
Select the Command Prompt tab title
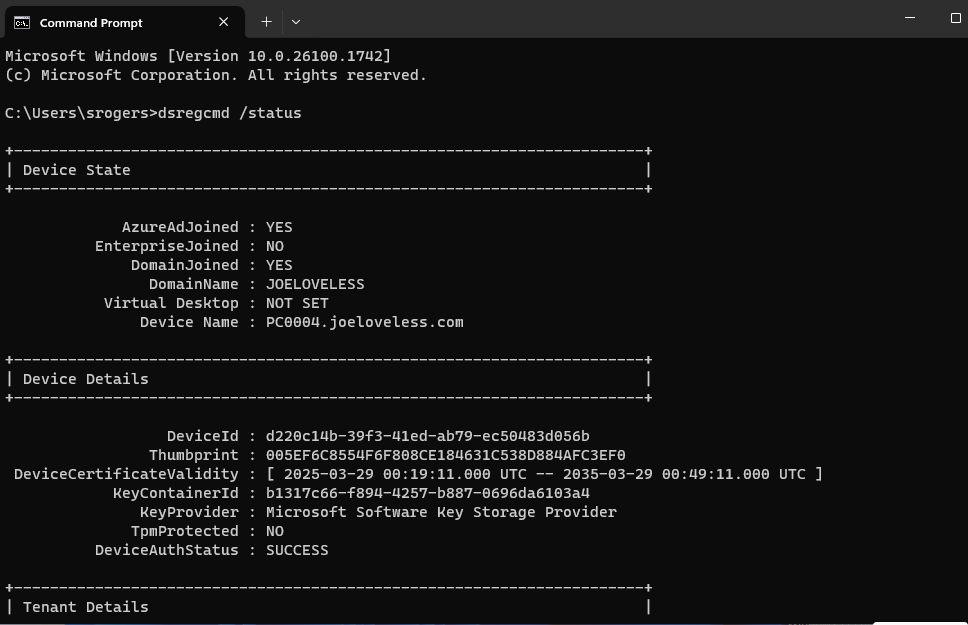pyautogui.click(x=91, y=22)
